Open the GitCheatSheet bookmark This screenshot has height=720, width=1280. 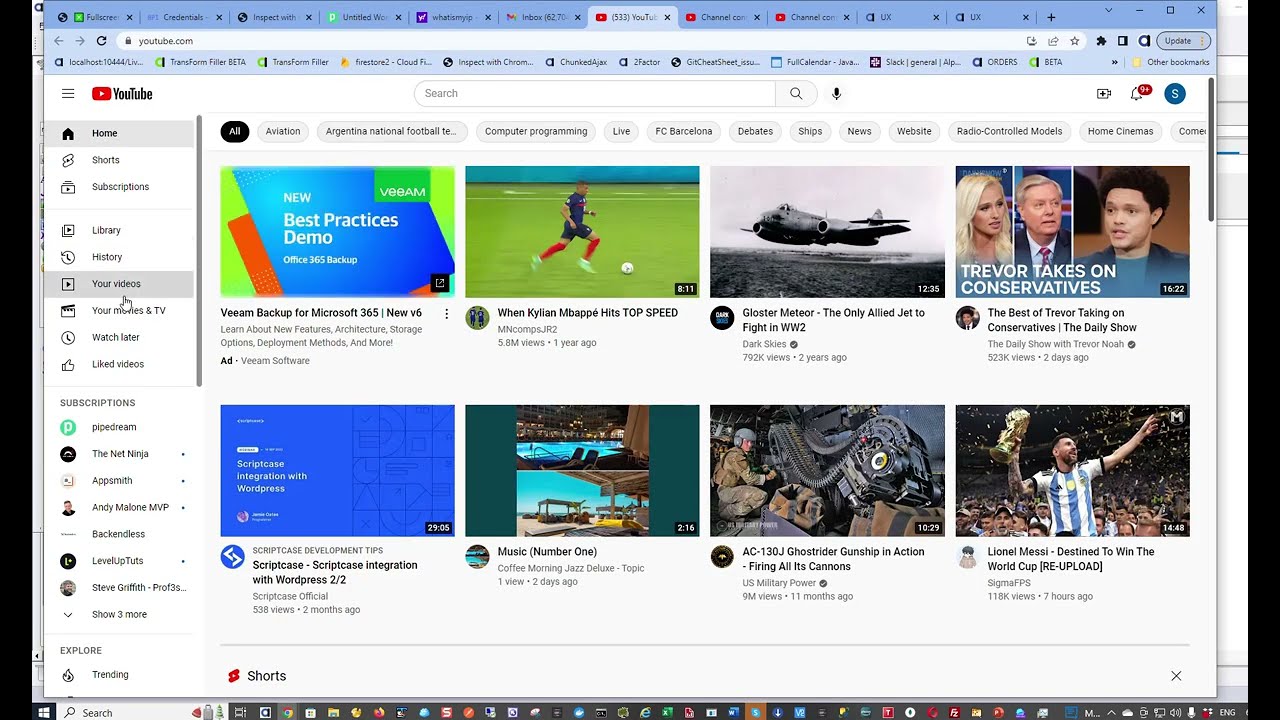715,62
